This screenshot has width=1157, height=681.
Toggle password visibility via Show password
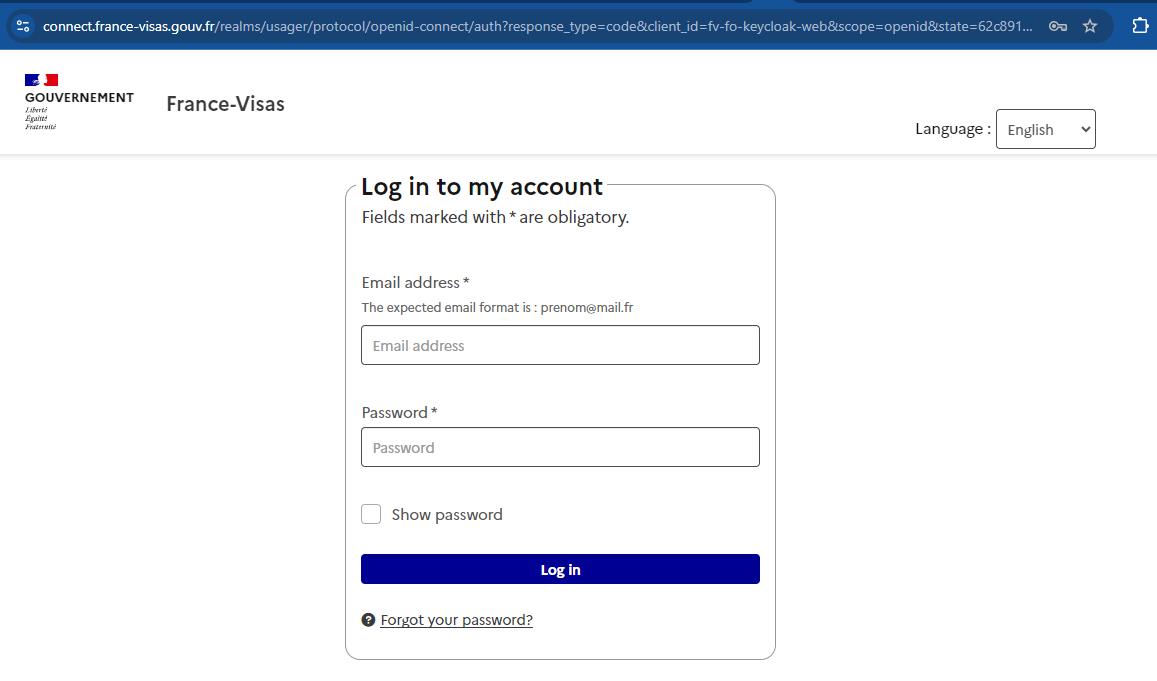[x=371, y=514]
